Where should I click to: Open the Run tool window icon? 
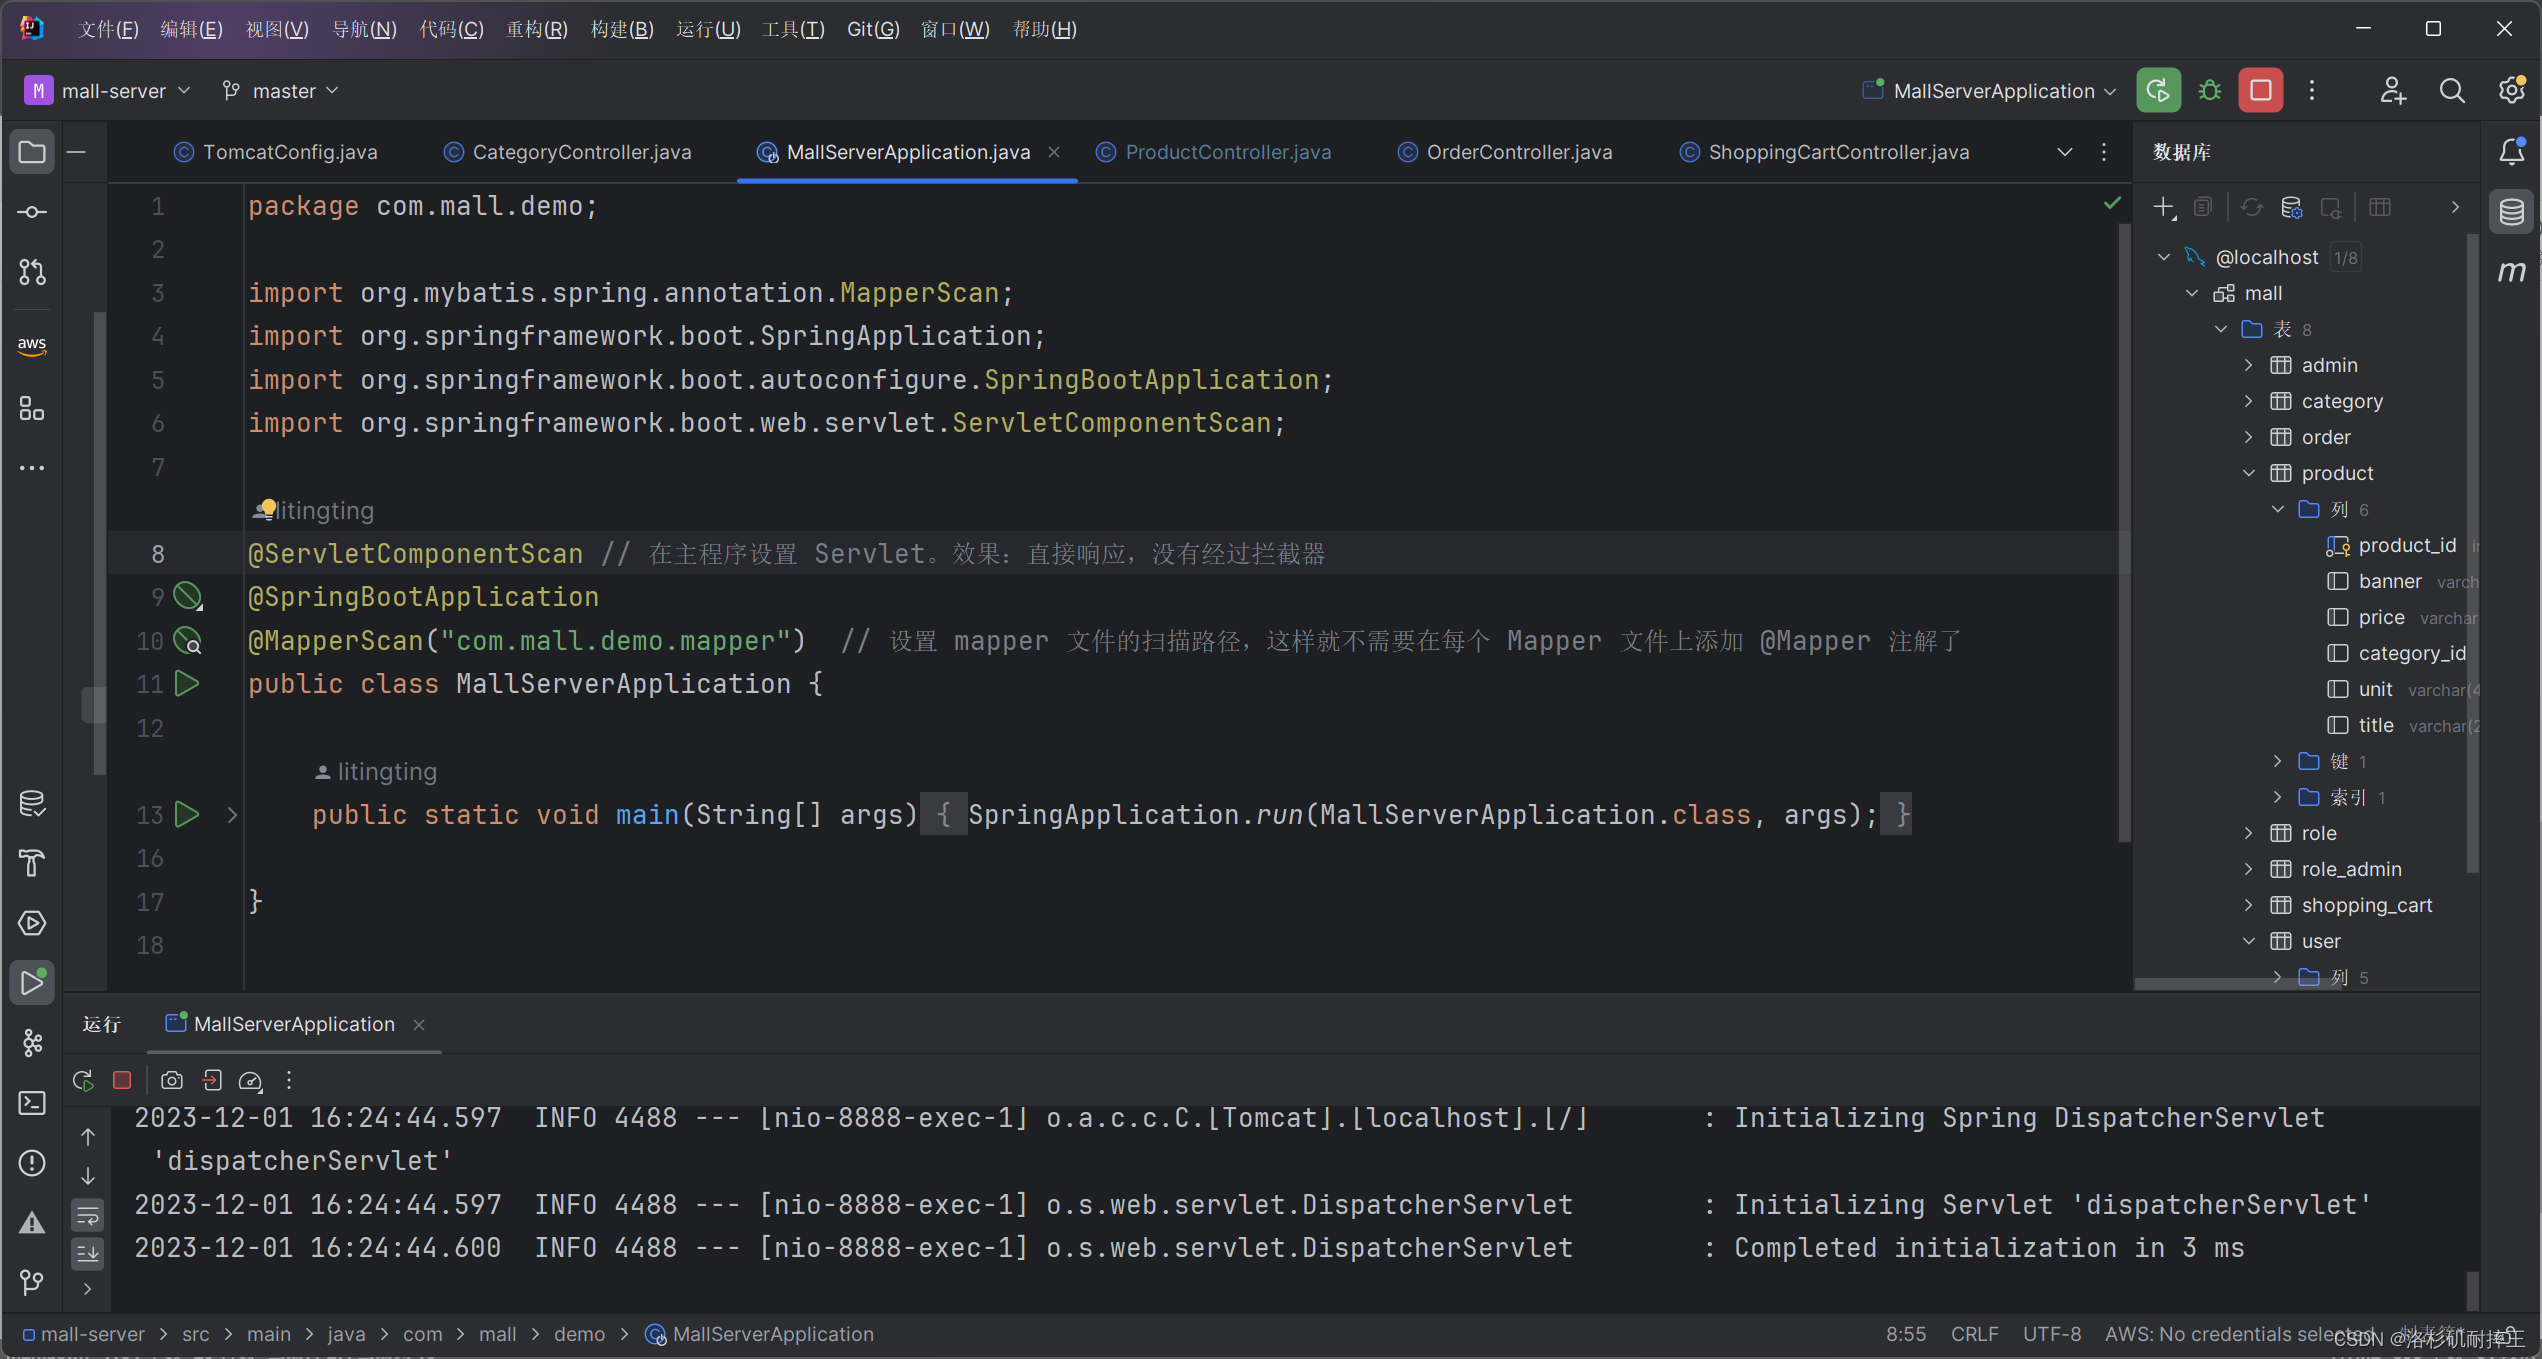point(32,983)
